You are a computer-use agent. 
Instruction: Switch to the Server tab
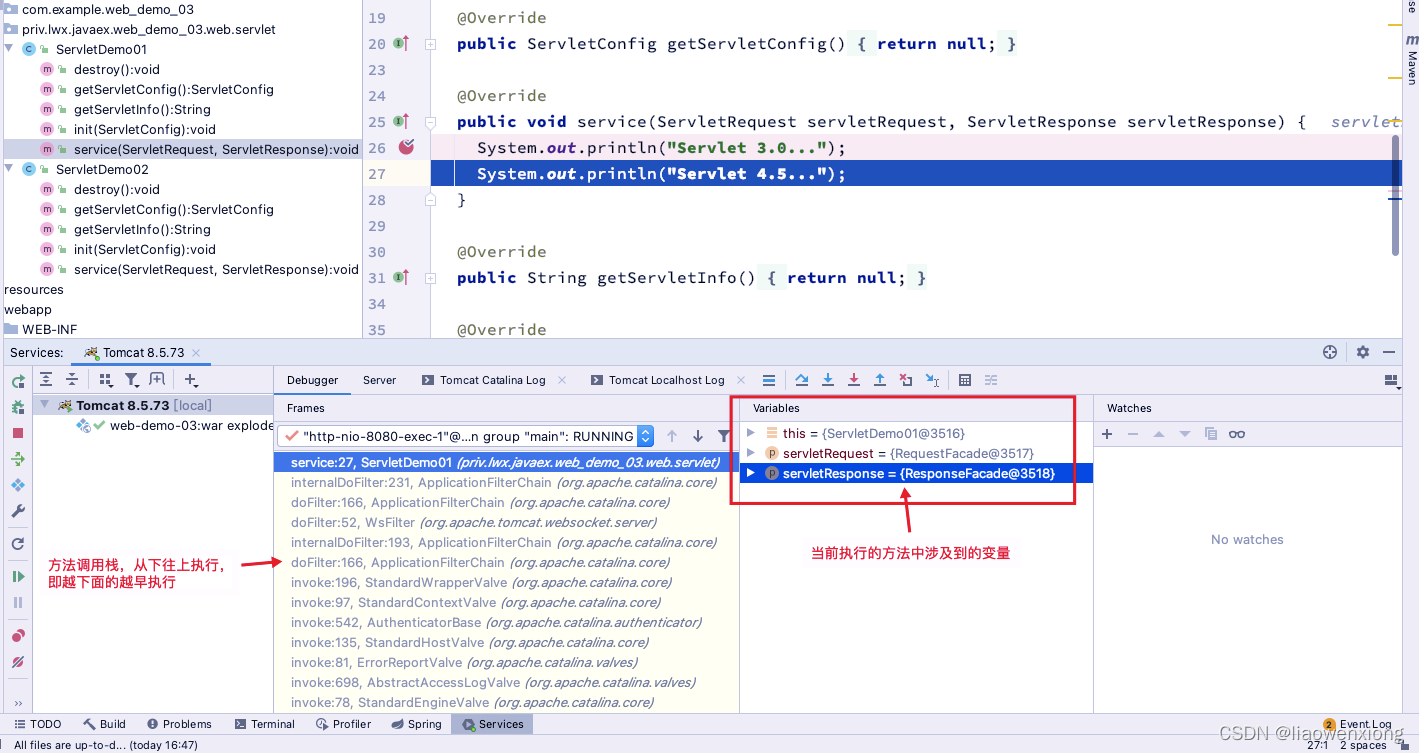[379, 380]
